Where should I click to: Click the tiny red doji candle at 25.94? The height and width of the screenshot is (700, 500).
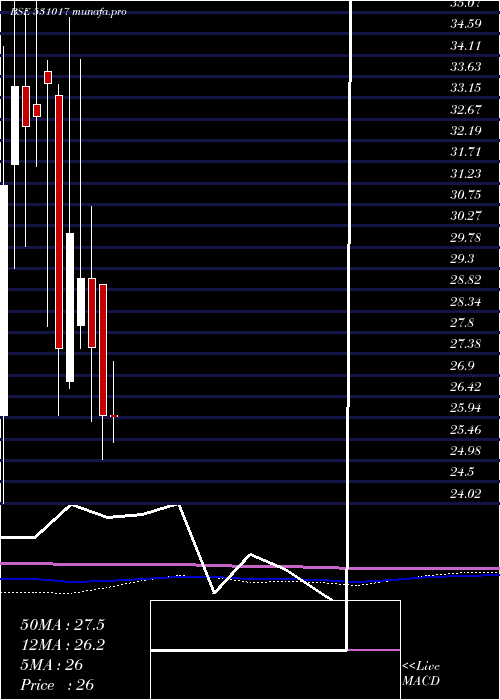pos(113,416)
